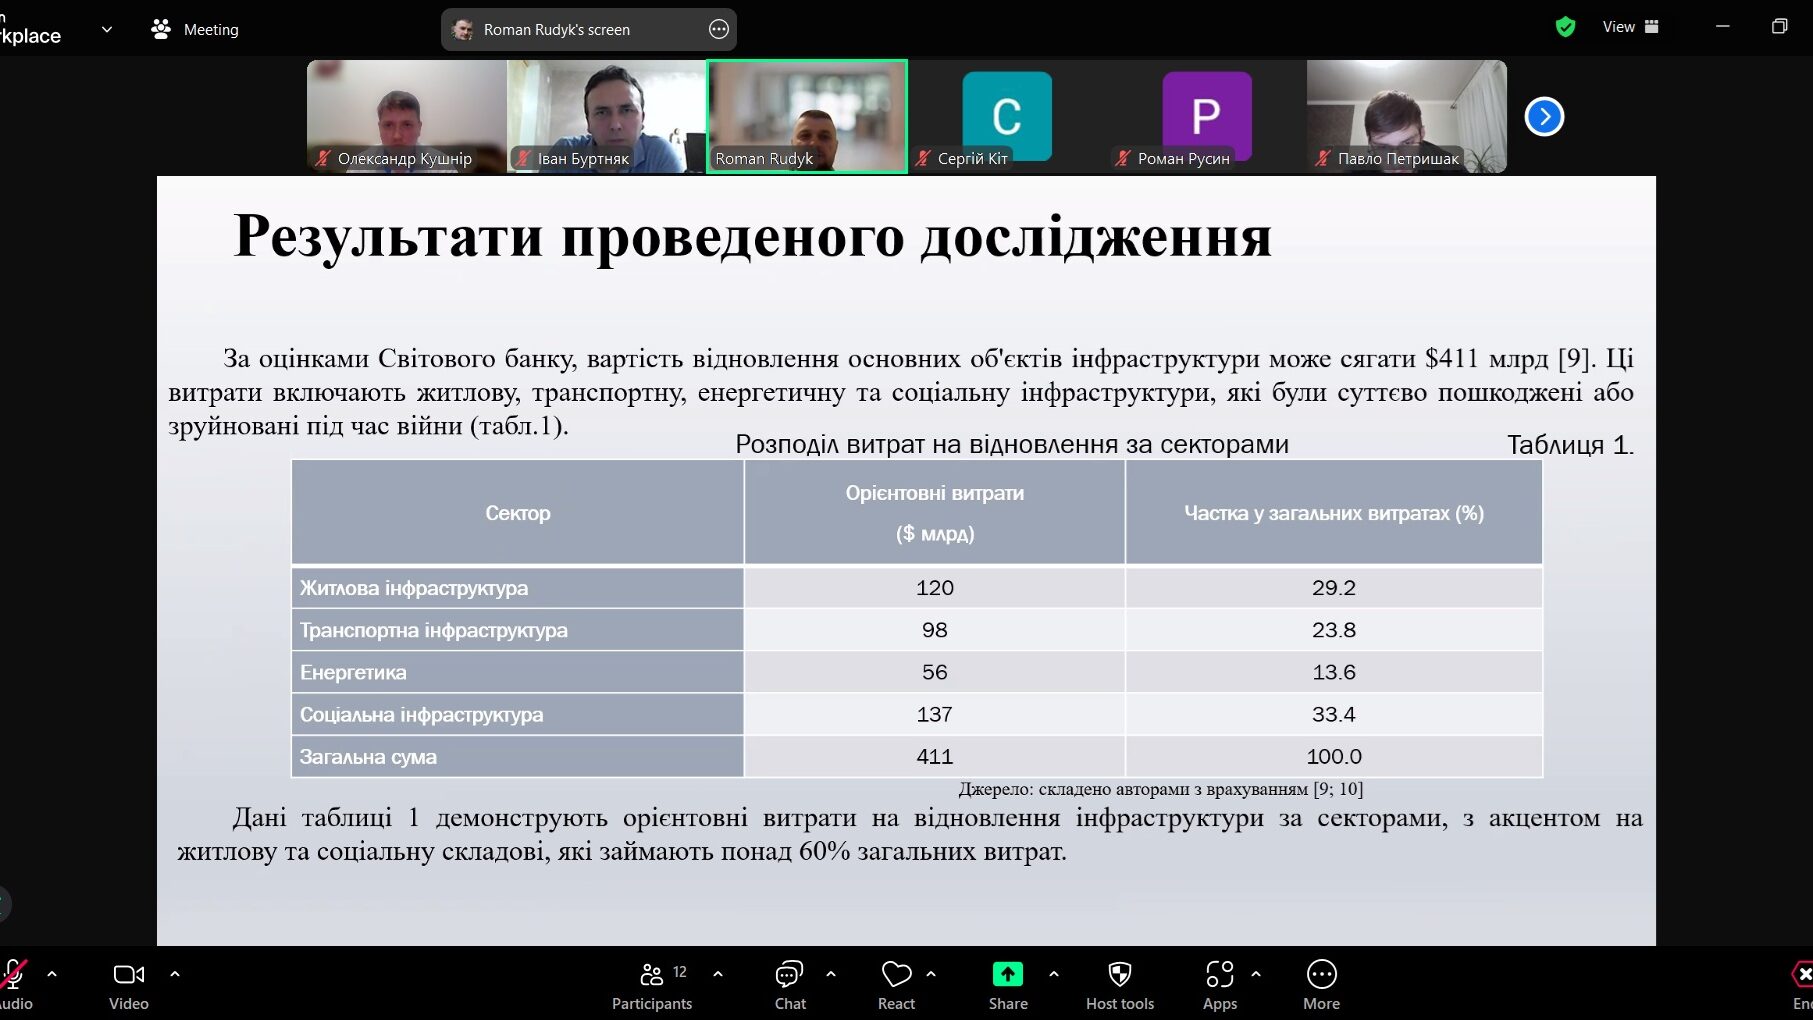Image resolution: width=1813 pixels, height=1020 pixels.
Task: Open Roman Rudyk's screen share options
Action: click(719, 29)
